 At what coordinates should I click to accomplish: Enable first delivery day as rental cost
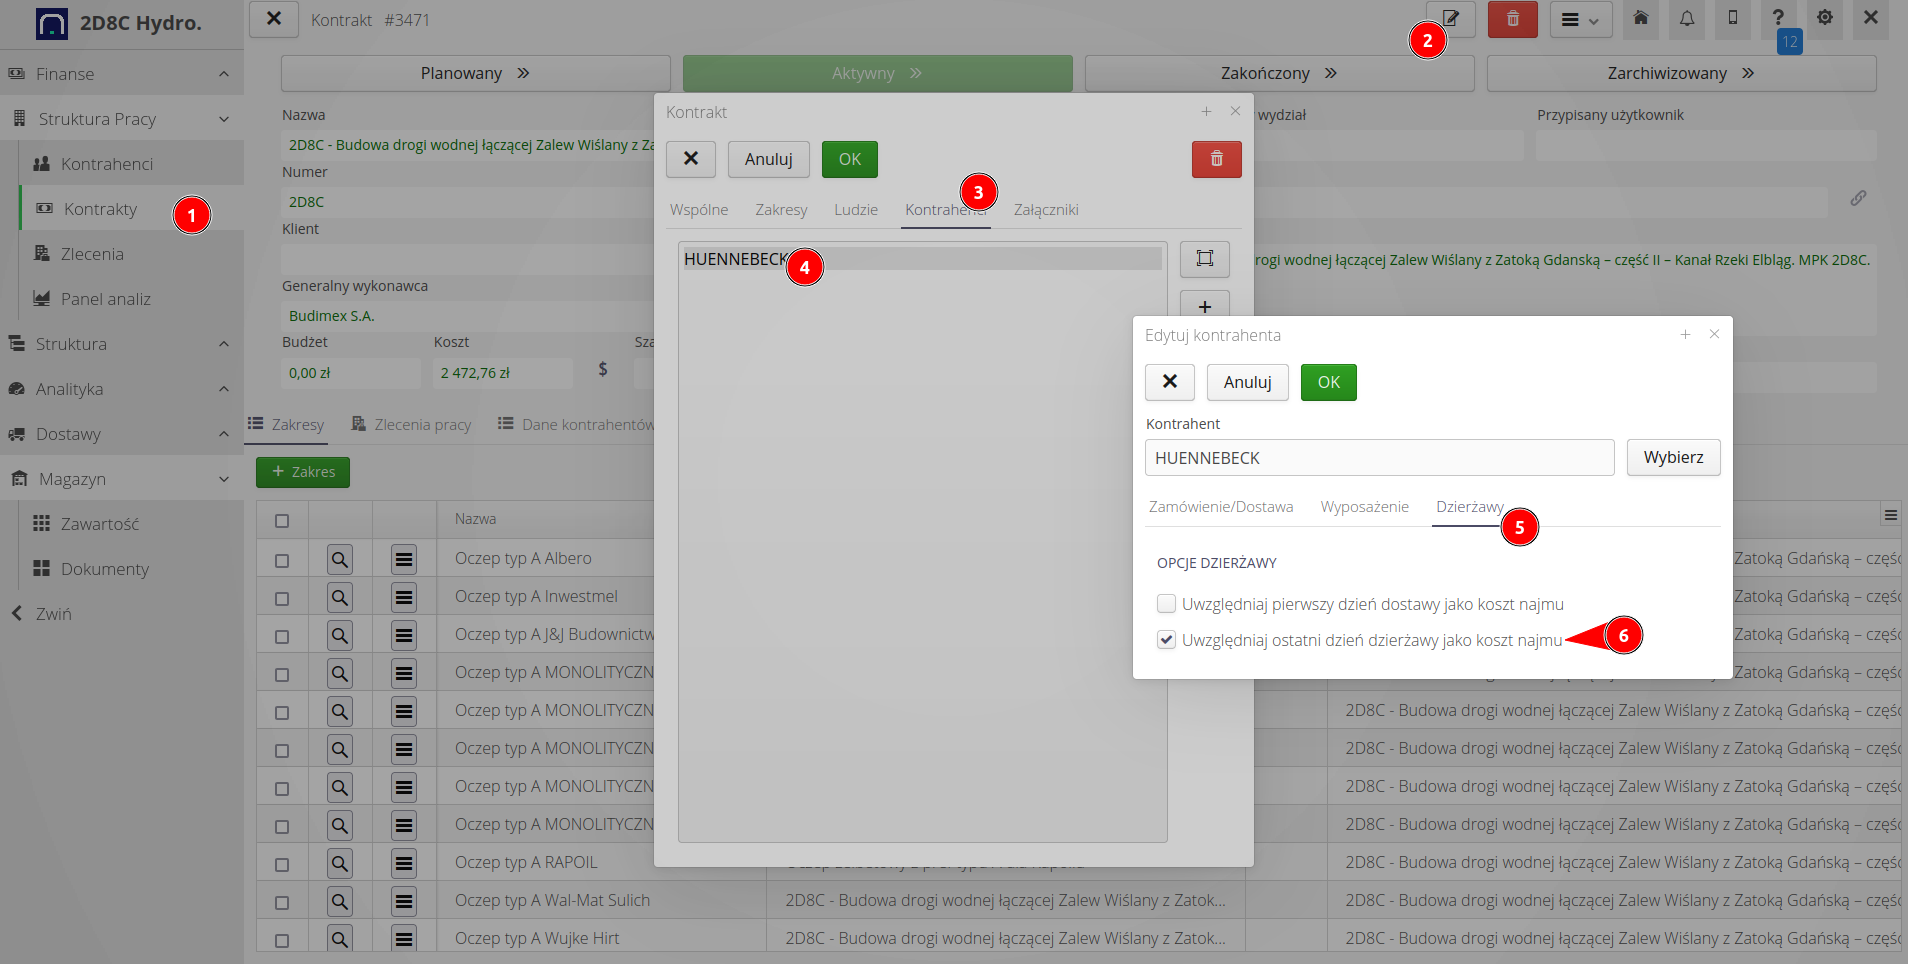point(1166,604)
